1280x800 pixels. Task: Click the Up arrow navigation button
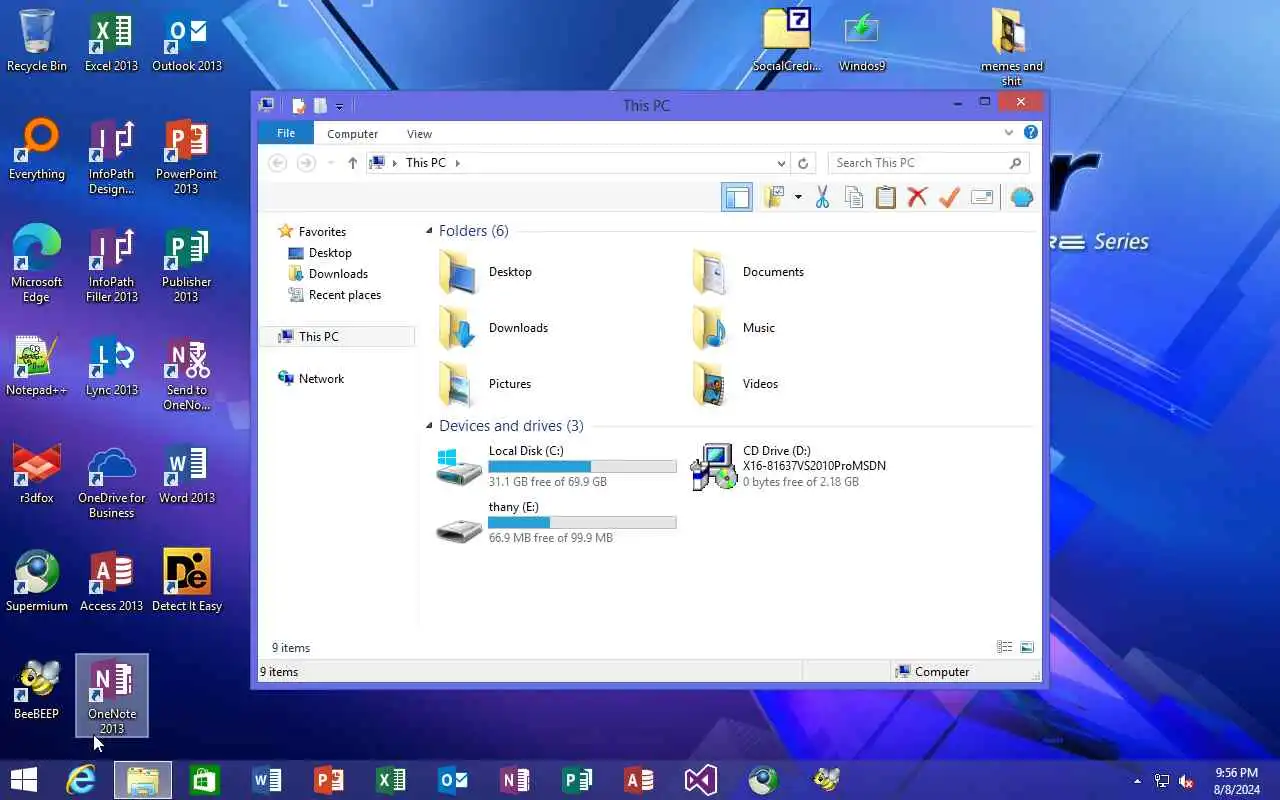[352, 163]
